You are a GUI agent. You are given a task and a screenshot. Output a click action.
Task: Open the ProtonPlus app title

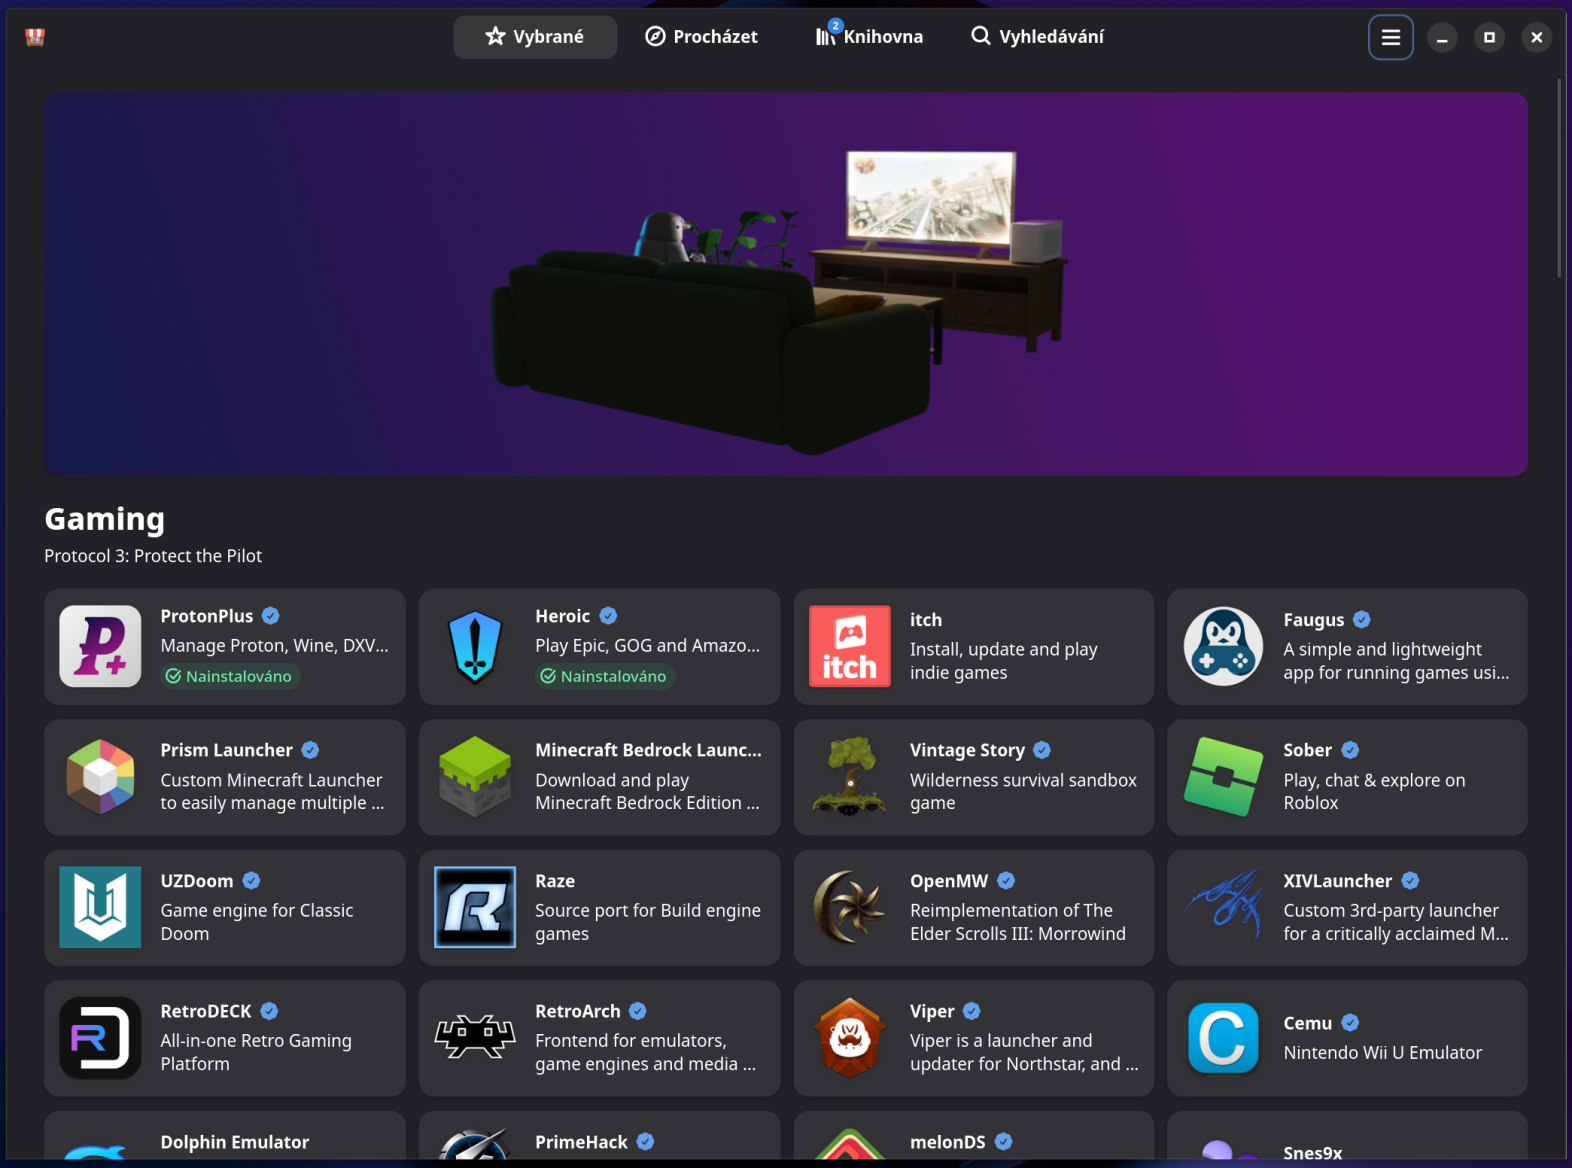(x=207, y=616)
